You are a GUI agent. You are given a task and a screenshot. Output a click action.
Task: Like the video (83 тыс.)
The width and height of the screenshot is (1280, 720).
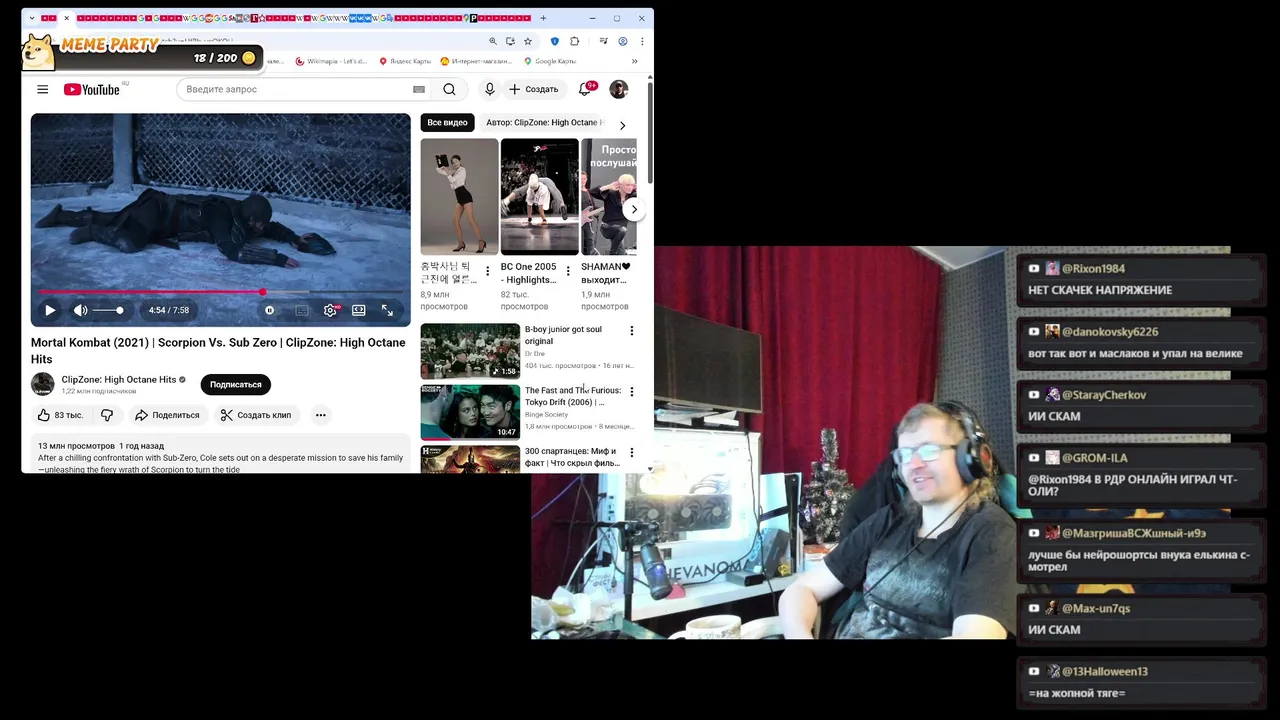click(60, 415)
